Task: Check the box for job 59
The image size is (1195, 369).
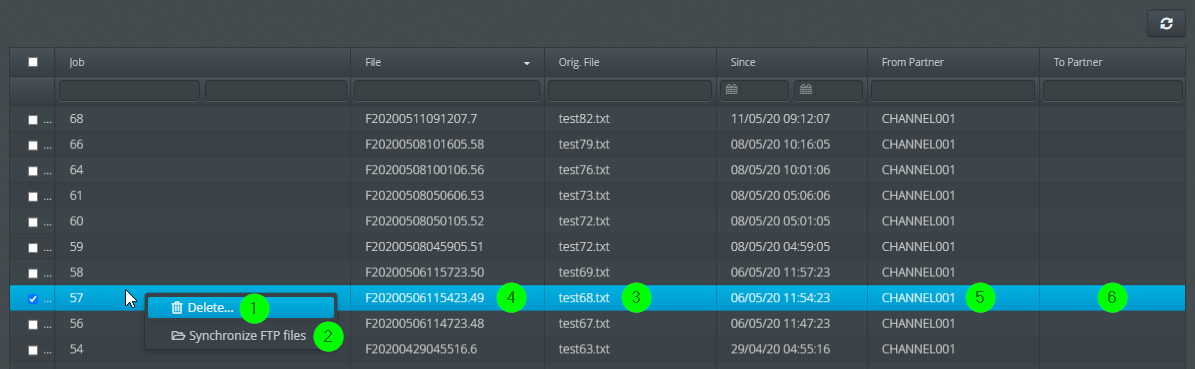Action: 33,247
